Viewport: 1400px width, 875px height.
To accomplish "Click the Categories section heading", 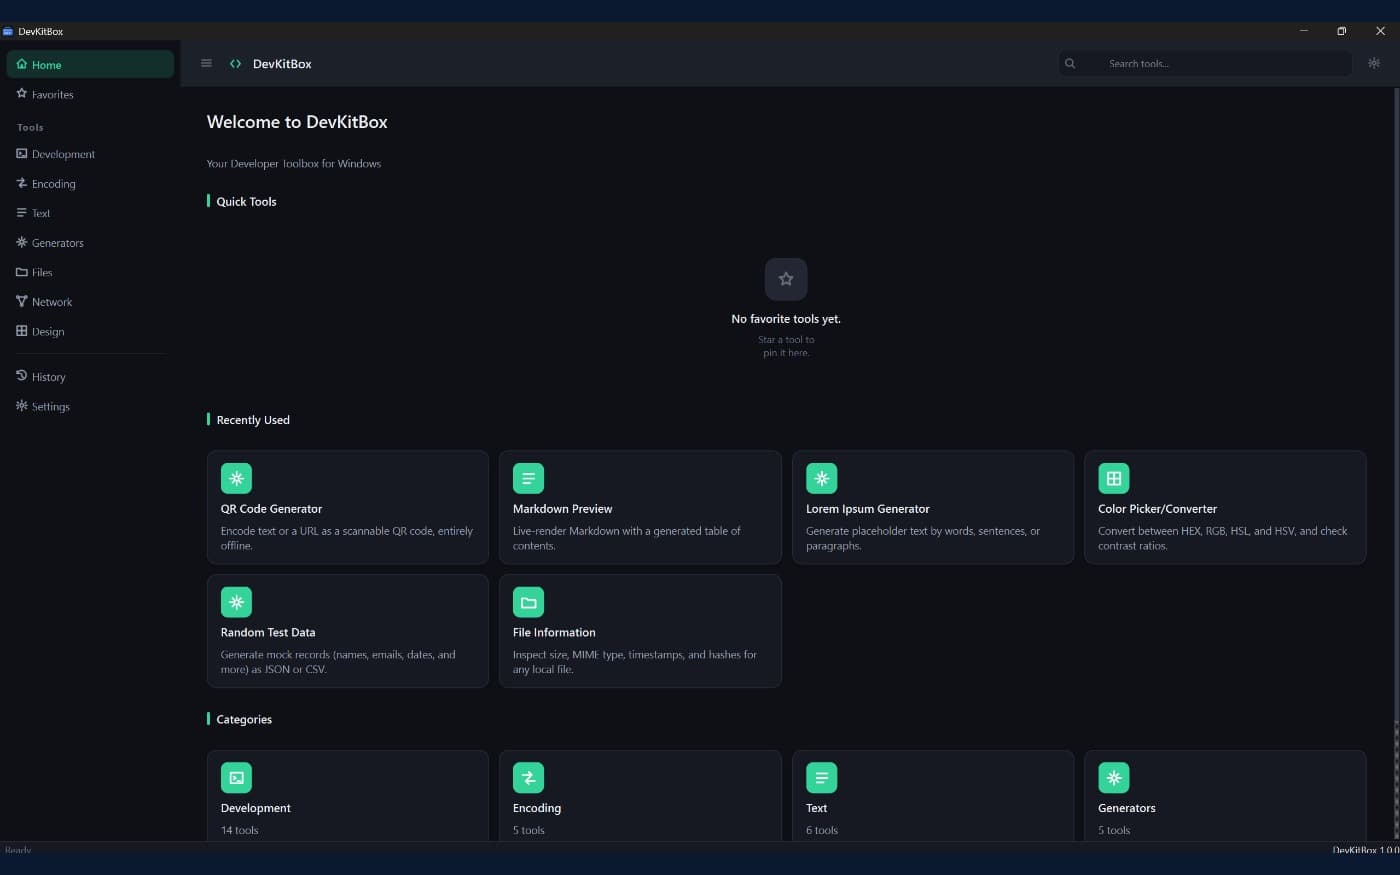I will pyautogui.click(x=244, y=719).
